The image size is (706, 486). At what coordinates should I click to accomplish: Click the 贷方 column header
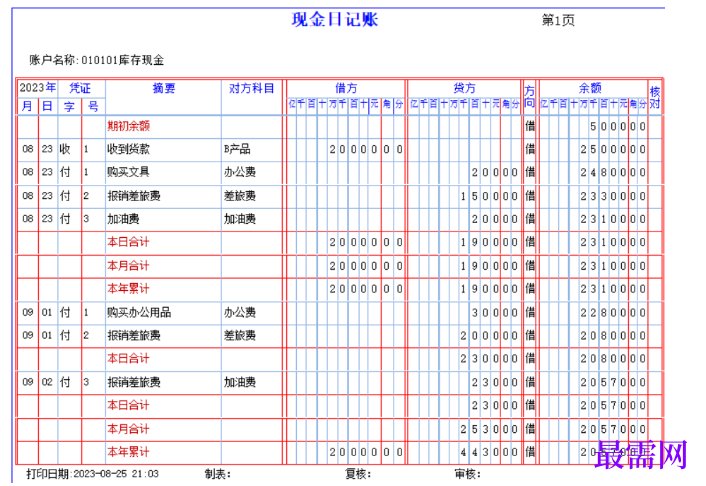(x=464, y=88)
